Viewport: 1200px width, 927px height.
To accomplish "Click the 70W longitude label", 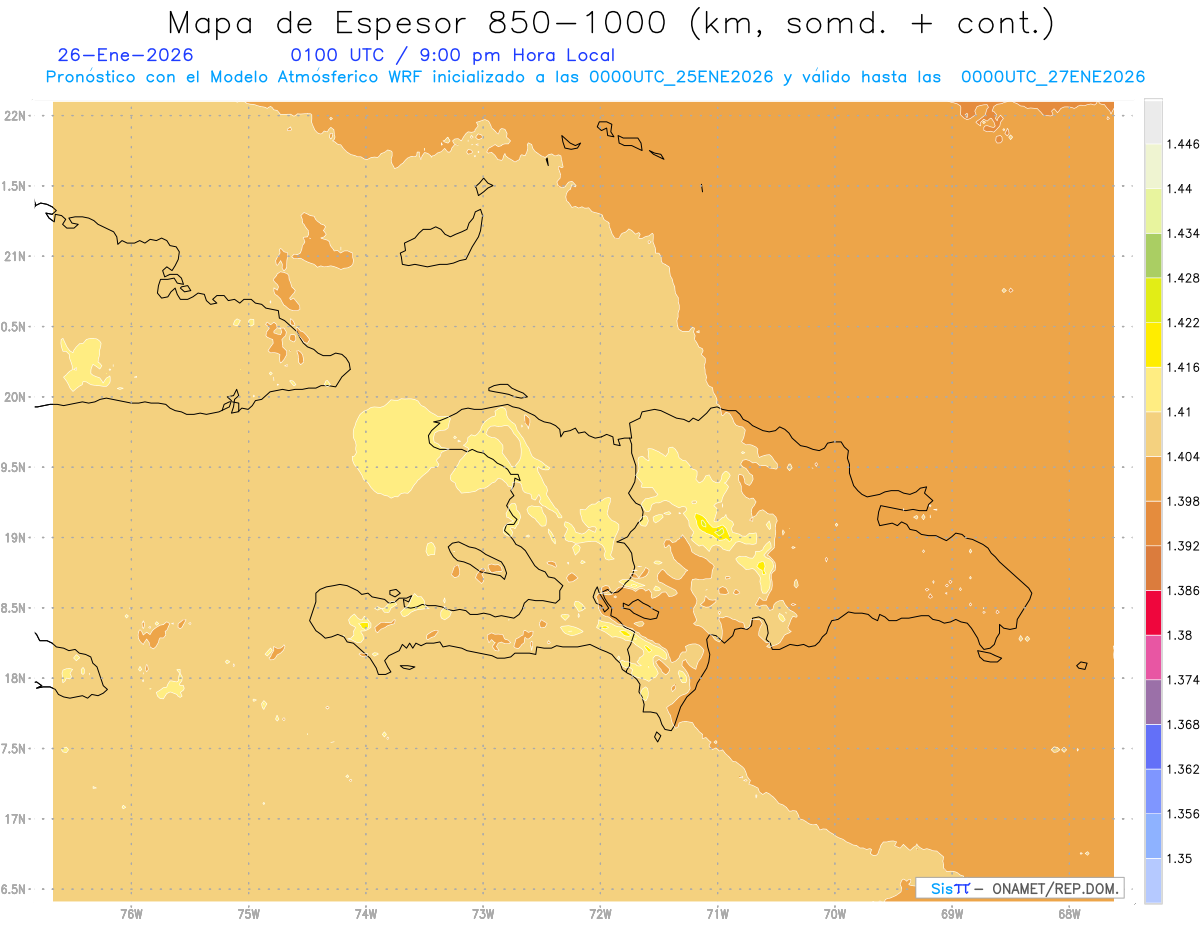I will 835,914.
